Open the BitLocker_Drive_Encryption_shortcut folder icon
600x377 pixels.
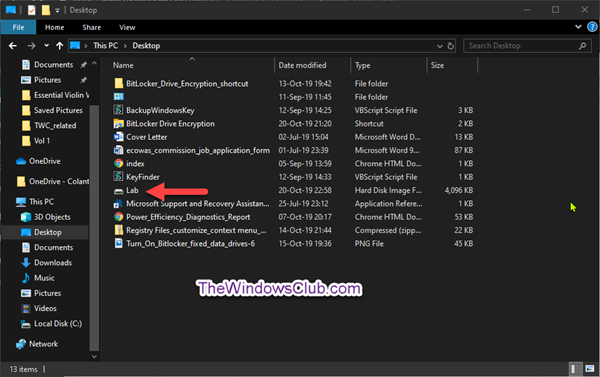pyautogui.click(x=119, y=83)
